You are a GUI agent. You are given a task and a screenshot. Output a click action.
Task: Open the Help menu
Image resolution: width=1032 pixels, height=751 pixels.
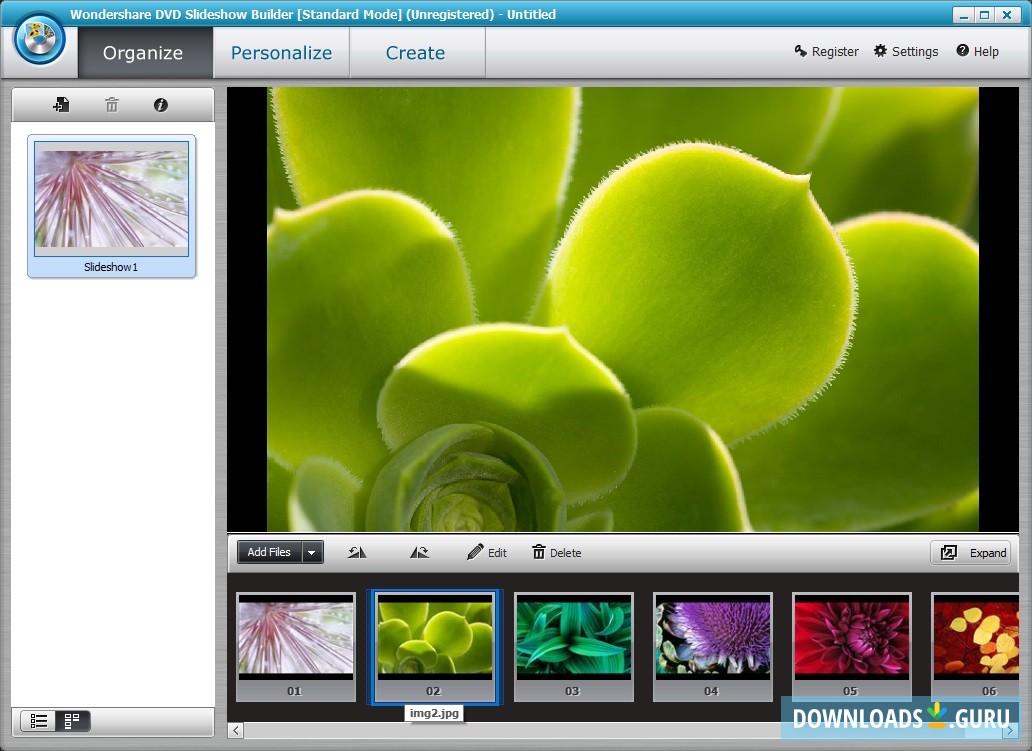pos(977,51)
